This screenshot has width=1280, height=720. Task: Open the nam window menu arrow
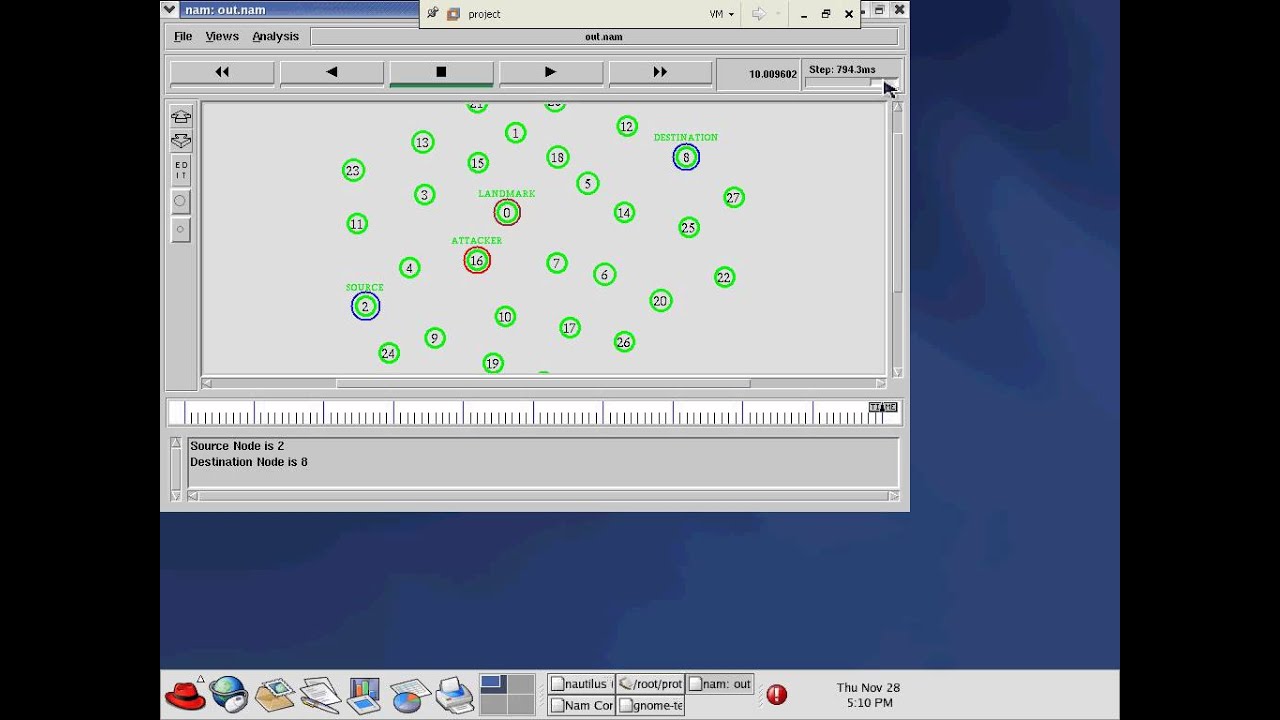(169, 9)
